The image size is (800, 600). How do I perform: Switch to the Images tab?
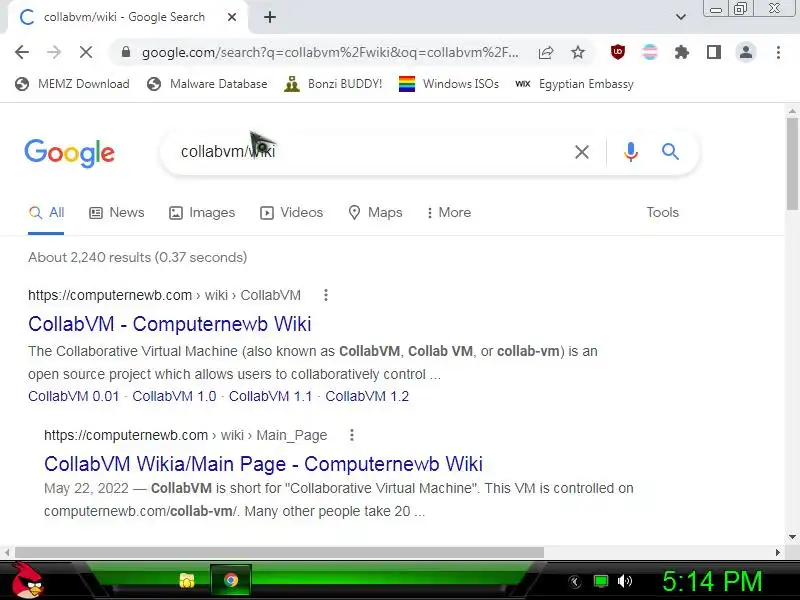pyautogui.click(x=202, y=213)
